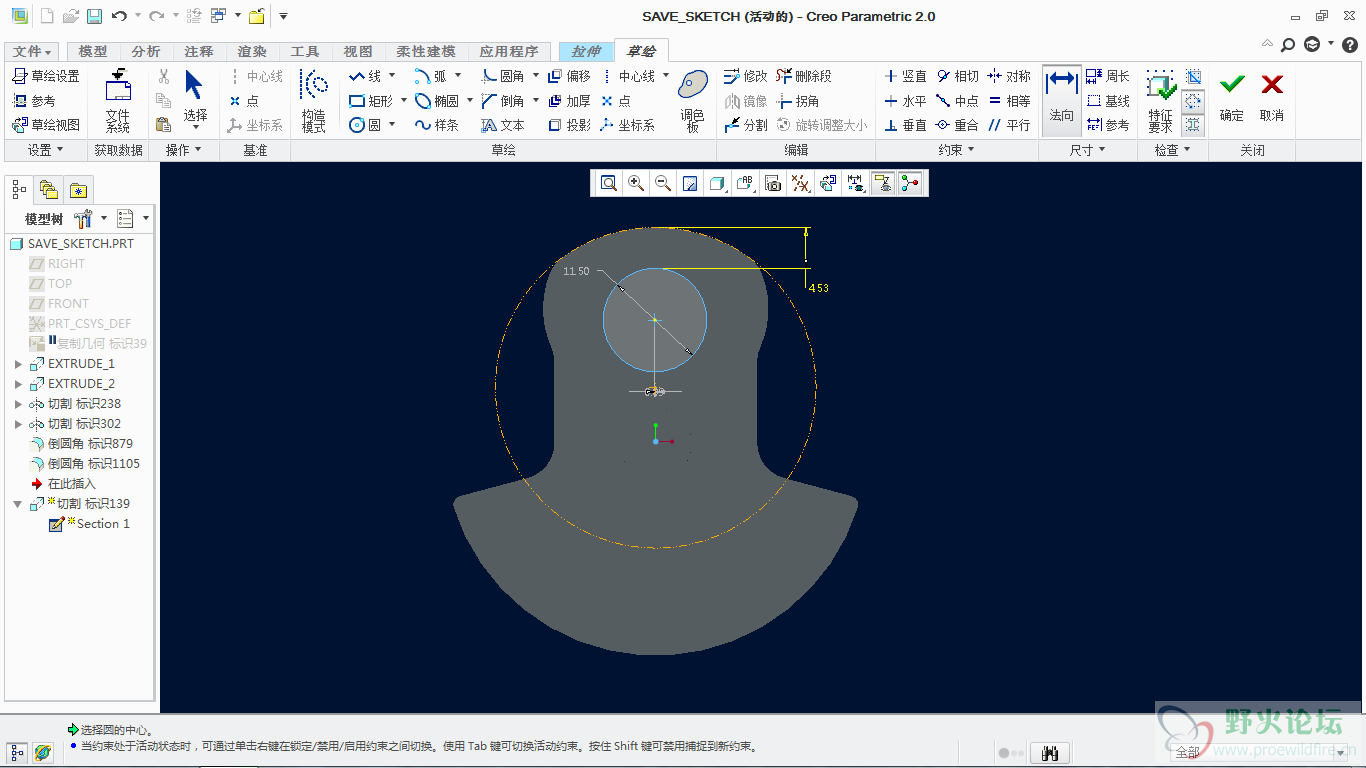This screenshot has height=768, width=1366.
Task: Click the 周长 (Perimeter) dimension tool
Action: [x=1108, y=76]
